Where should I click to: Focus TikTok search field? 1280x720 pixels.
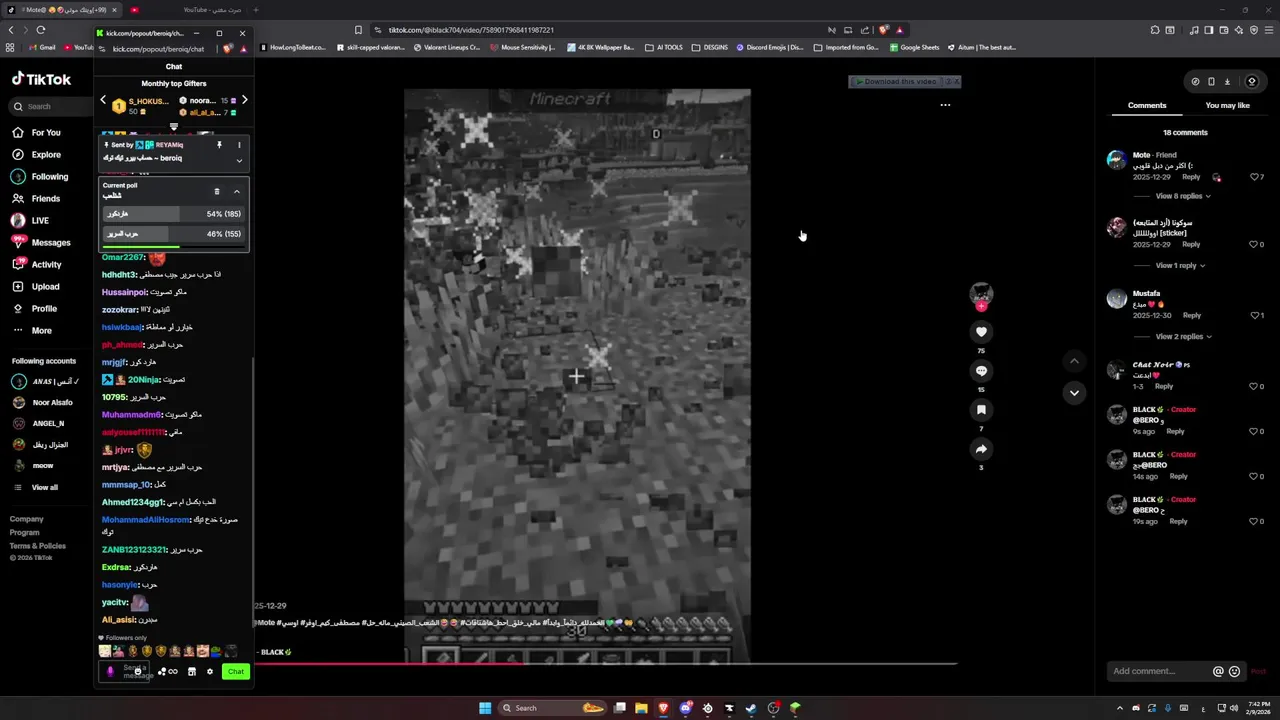(x=50, y=106)
